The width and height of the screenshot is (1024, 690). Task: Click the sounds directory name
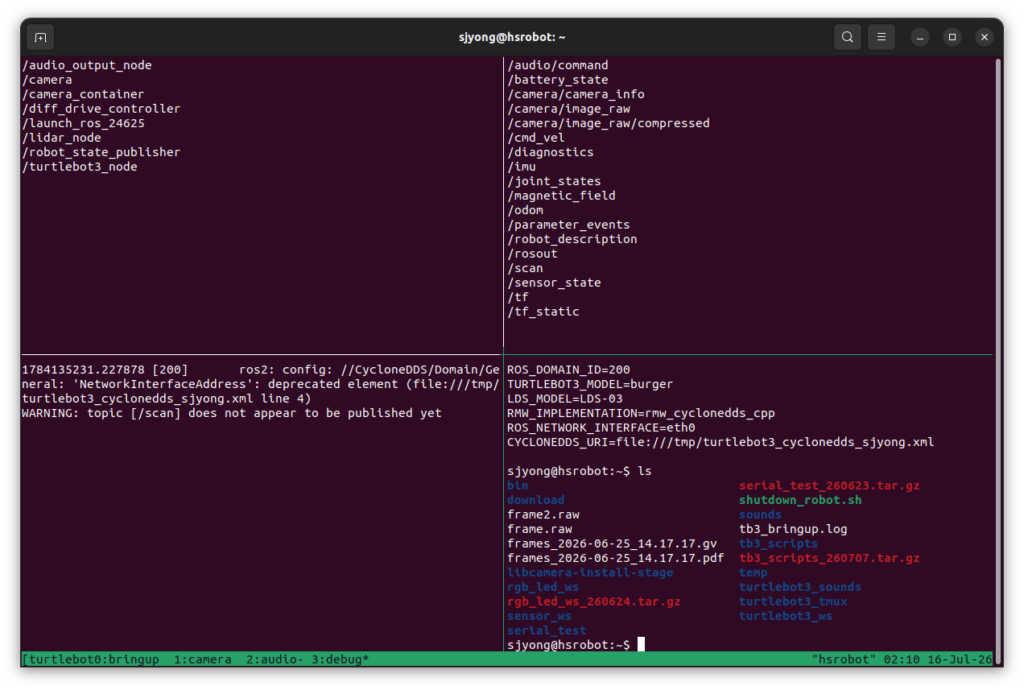click(761, 514)
